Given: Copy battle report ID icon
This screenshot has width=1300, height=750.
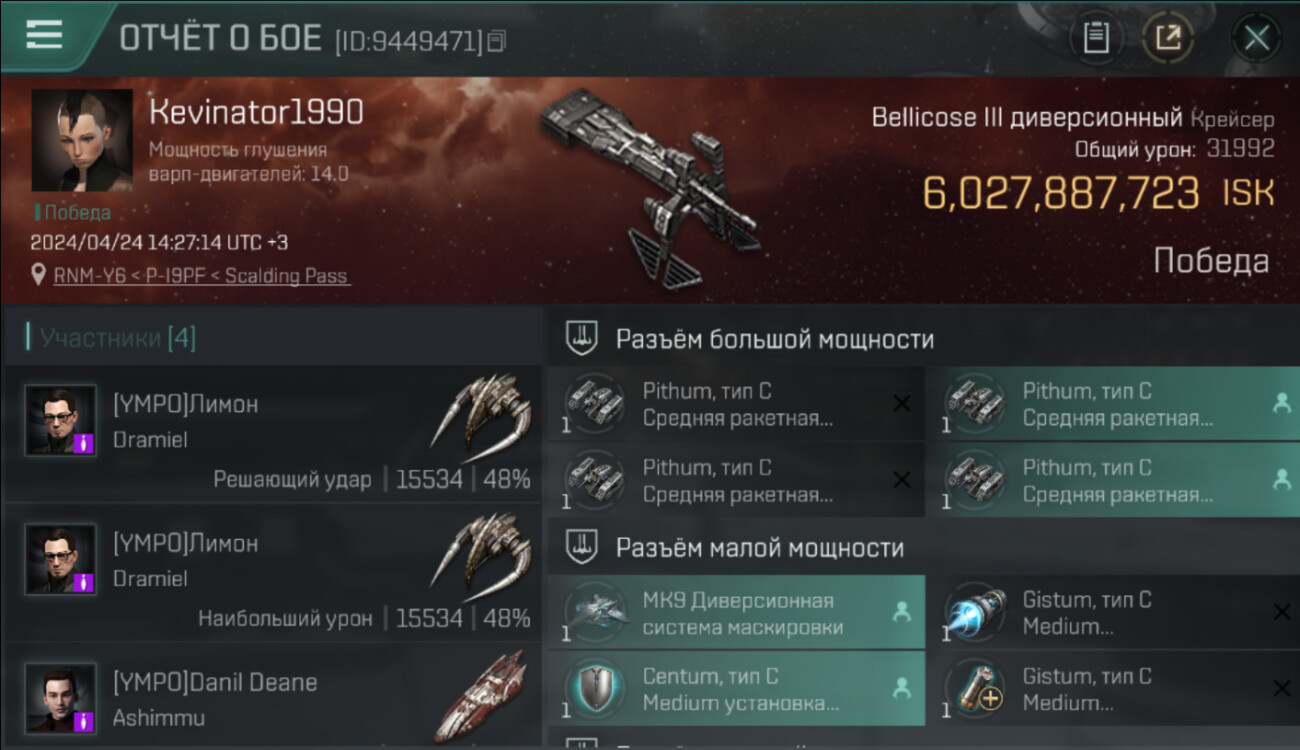Looking at the screenshot, I should tap(497, 40).
